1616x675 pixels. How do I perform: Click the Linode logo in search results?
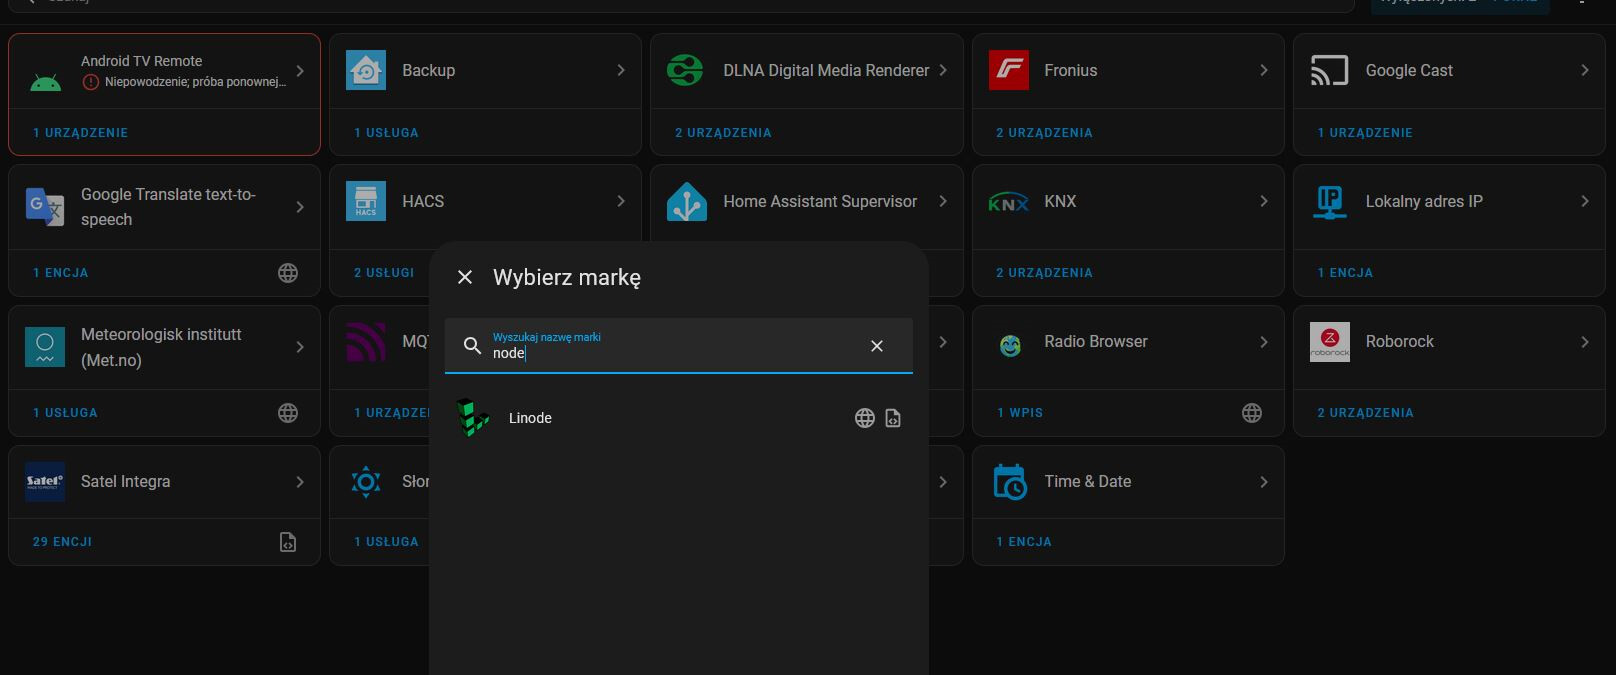[472, 418]
